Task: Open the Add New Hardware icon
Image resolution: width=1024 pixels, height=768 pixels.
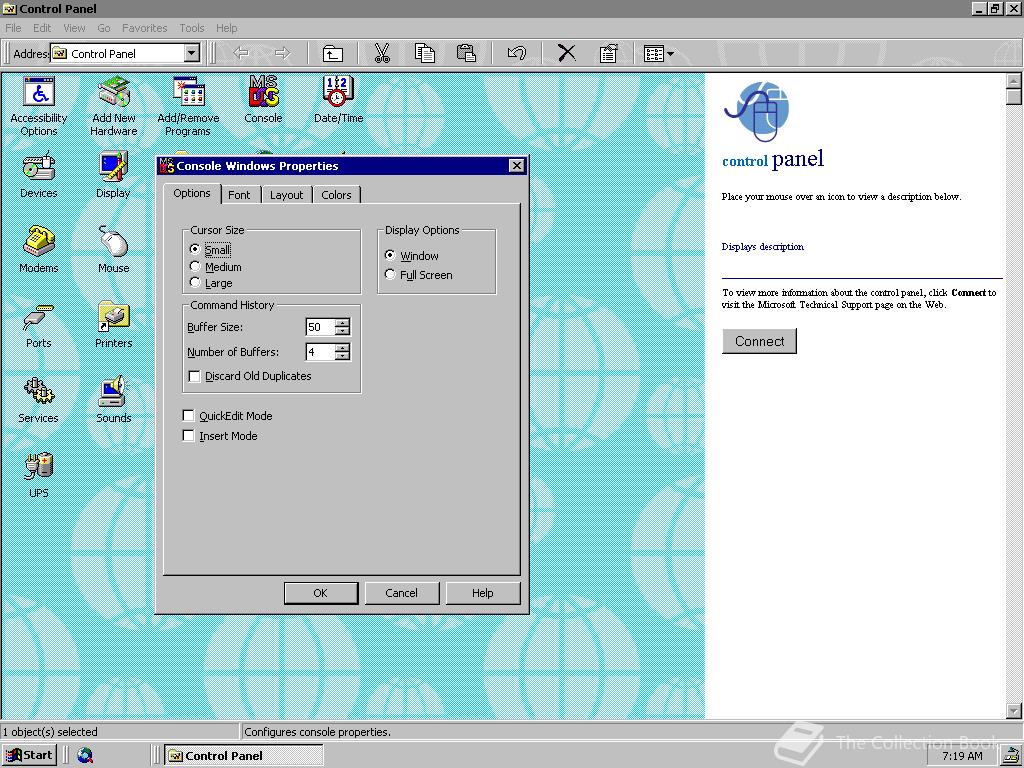Action: (x=114, y=106)
